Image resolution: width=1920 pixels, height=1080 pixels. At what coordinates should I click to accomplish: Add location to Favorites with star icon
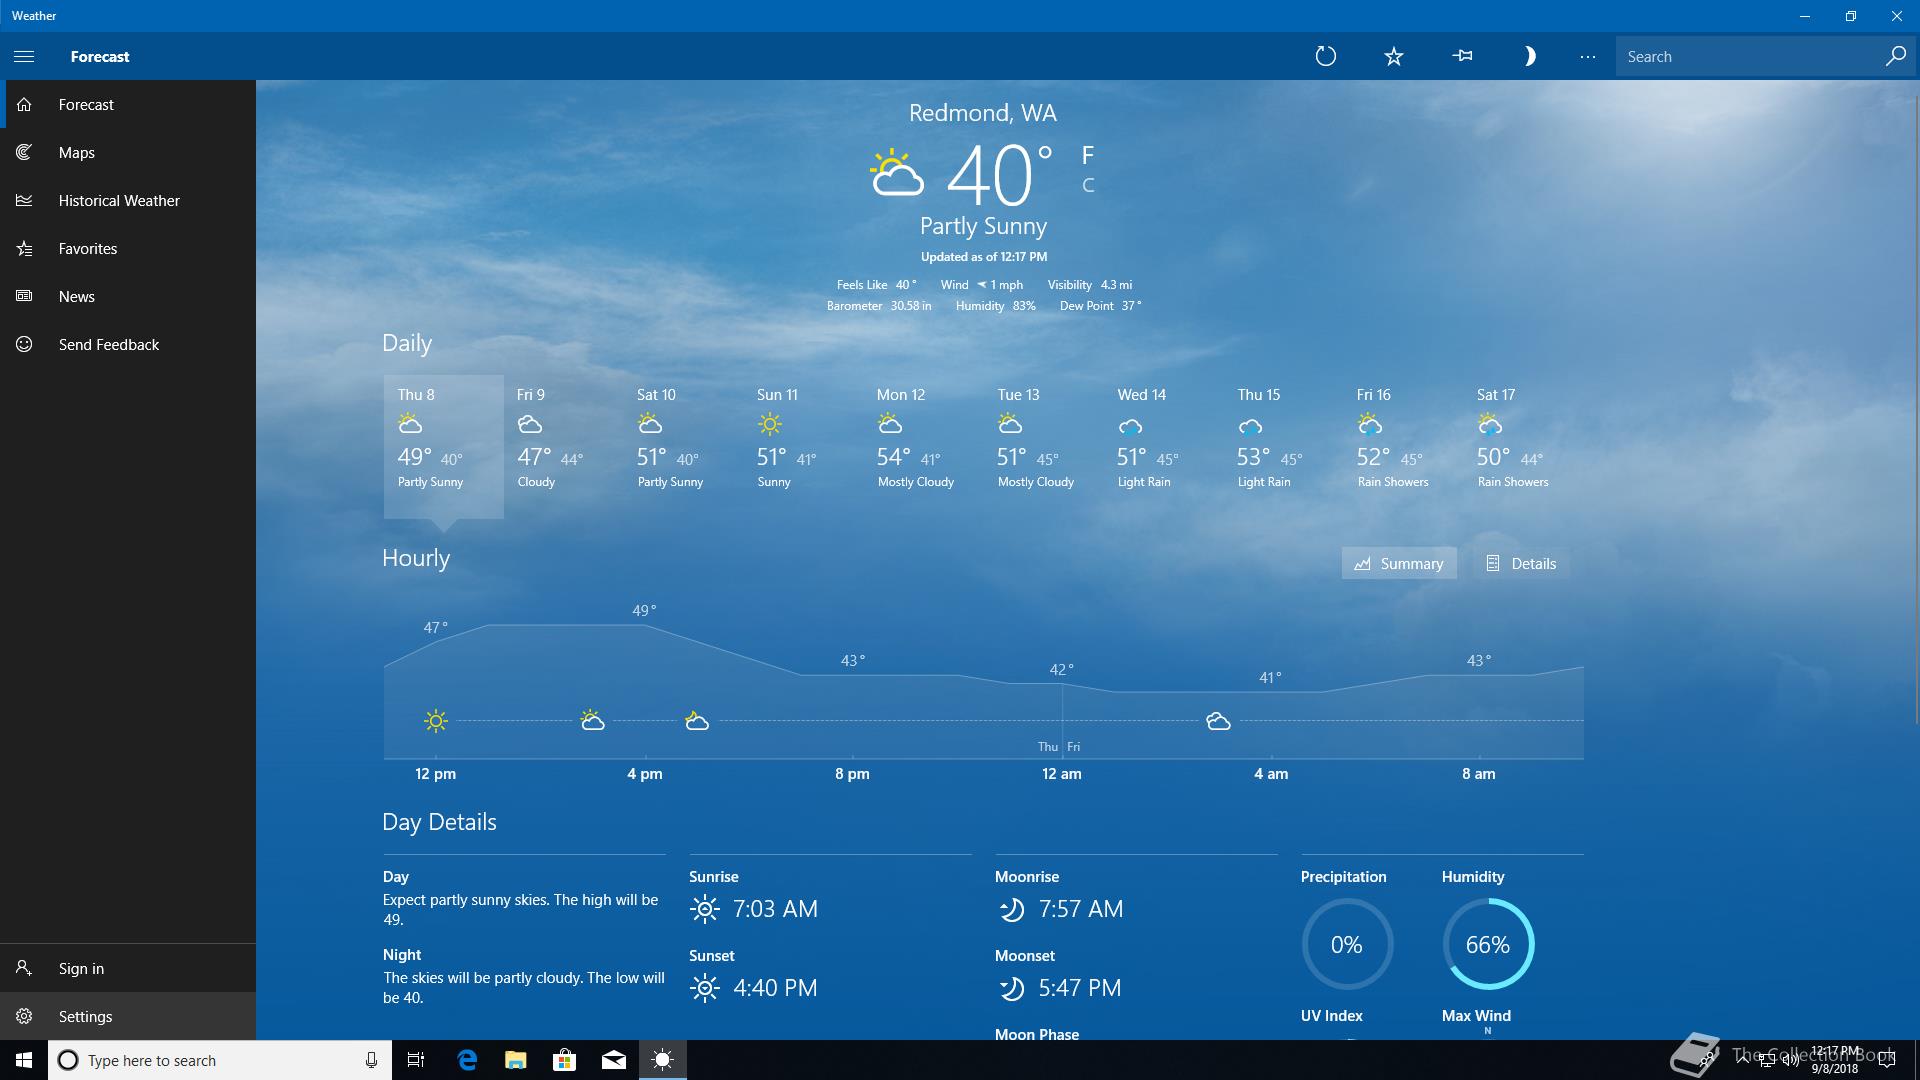point(1393,56)
